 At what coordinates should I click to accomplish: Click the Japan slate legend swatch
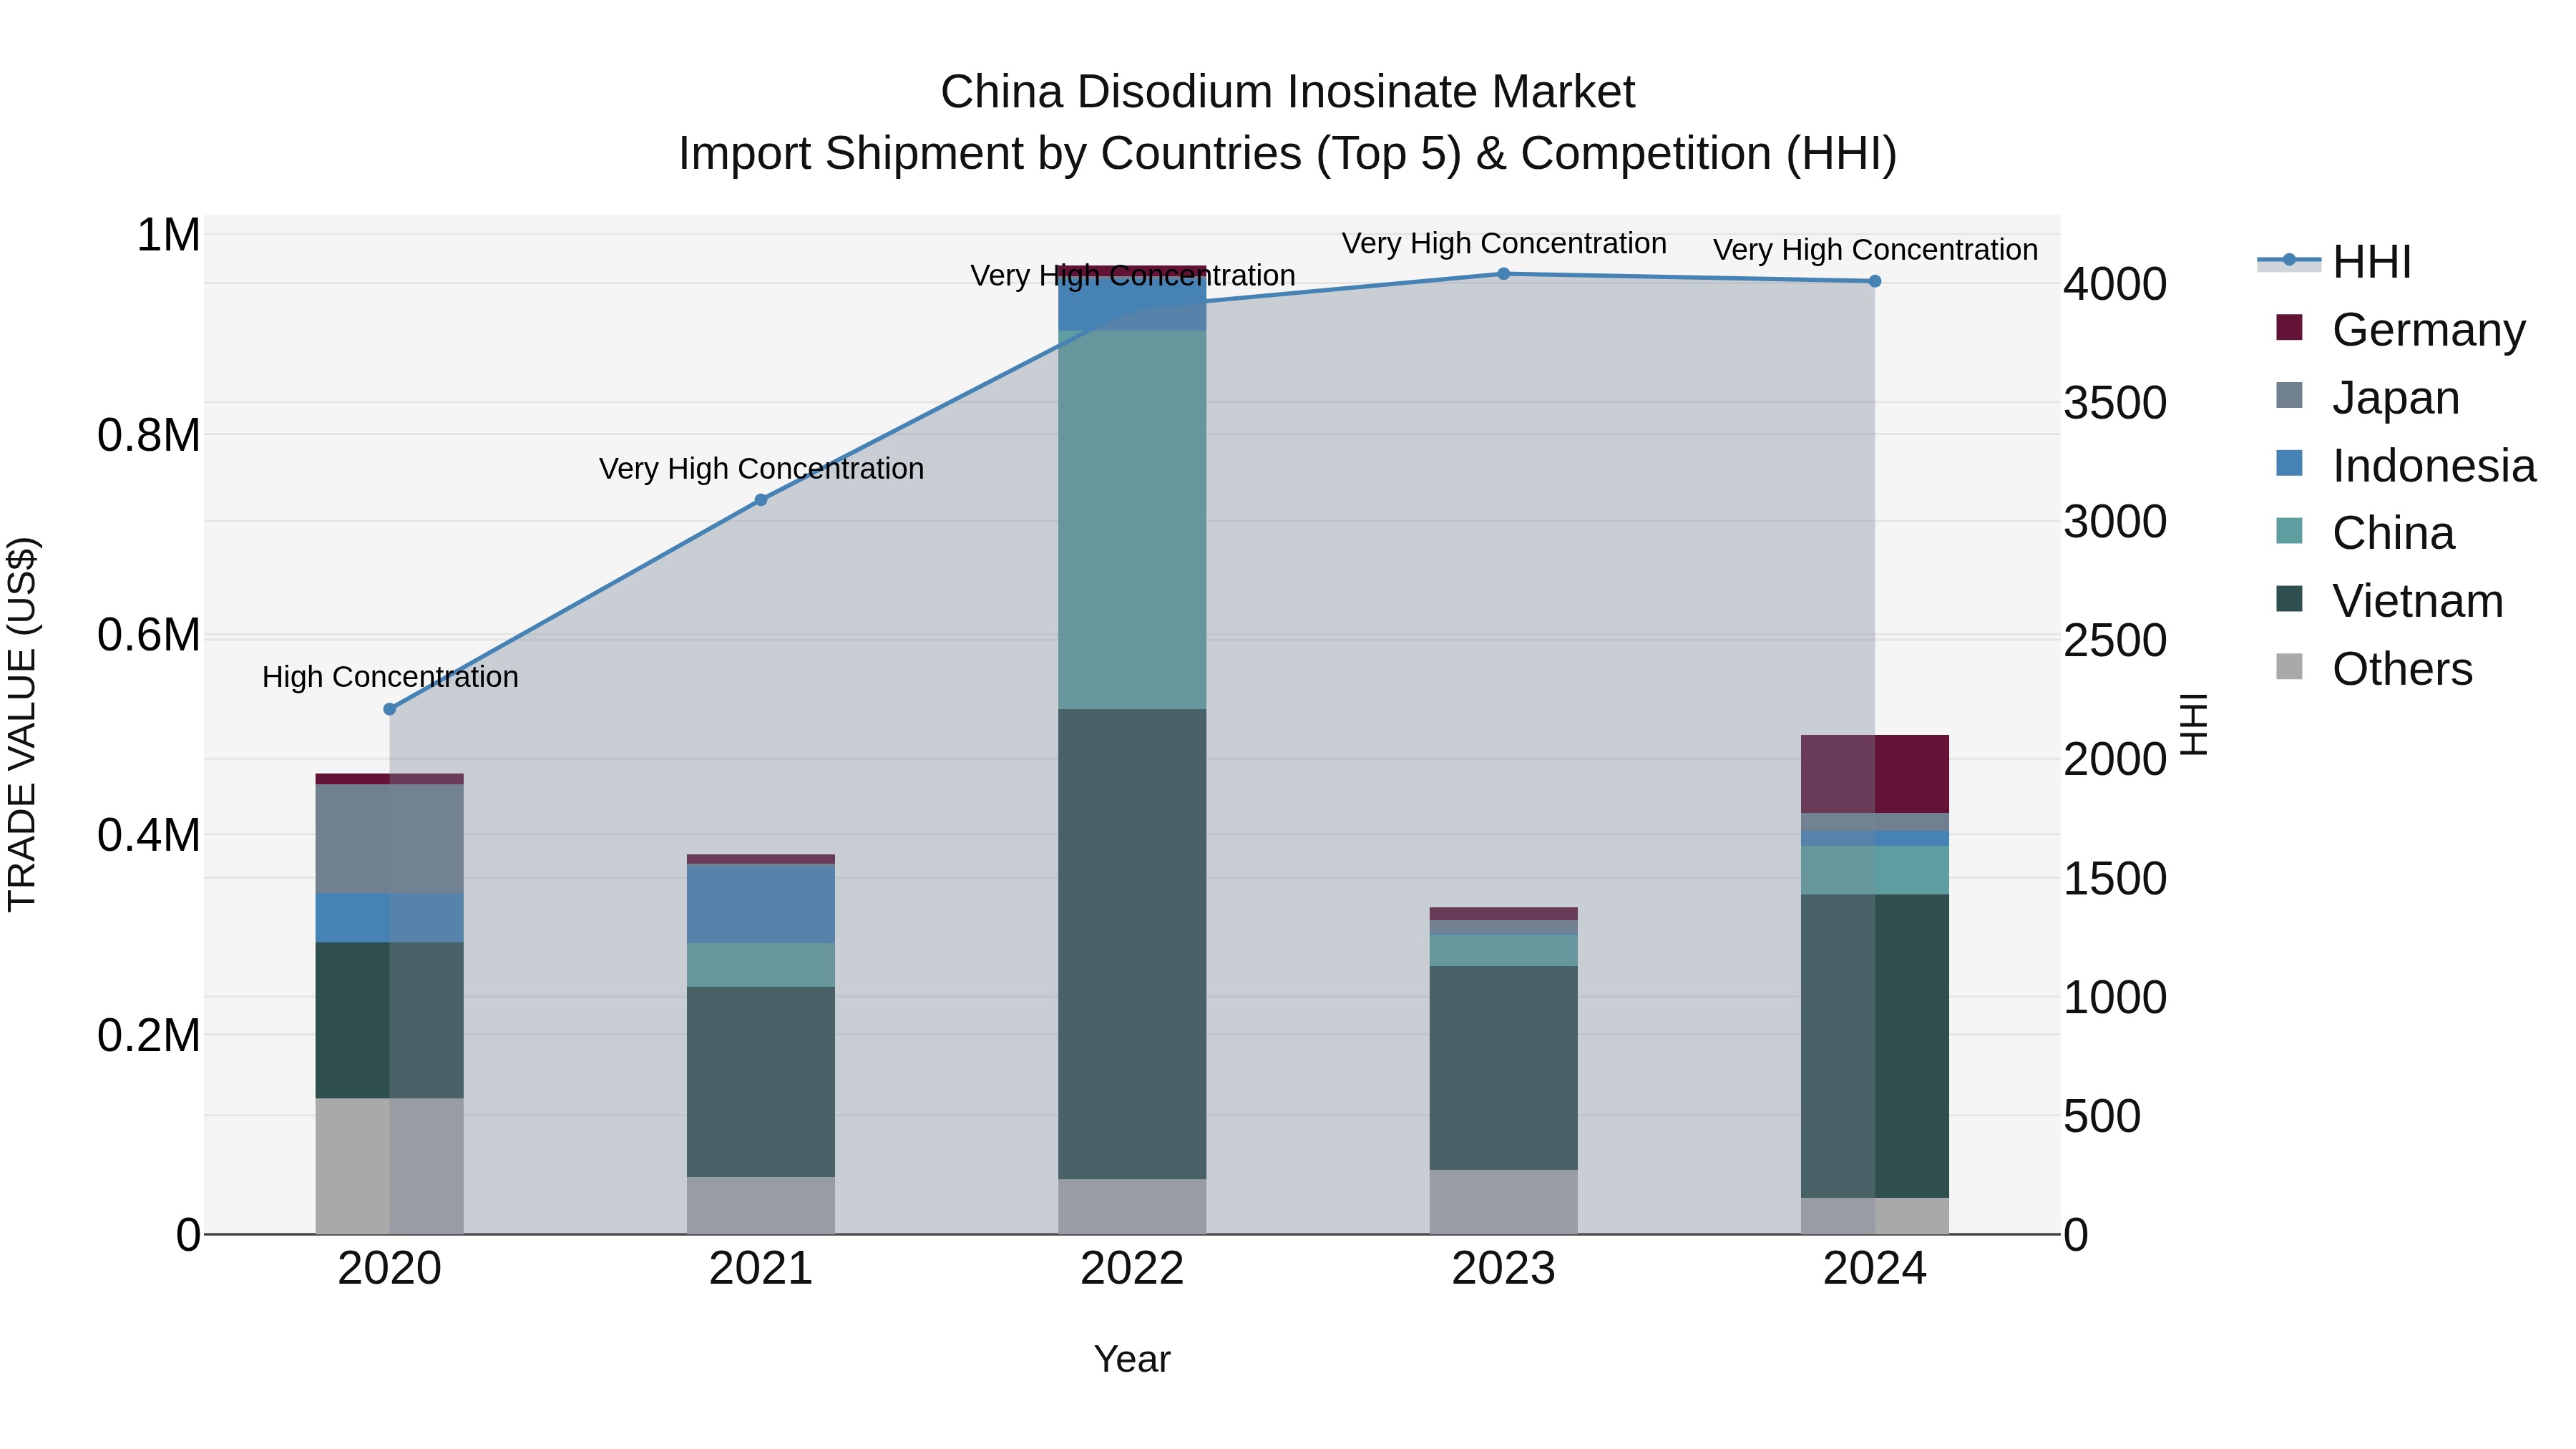[x=2289, y=395]
